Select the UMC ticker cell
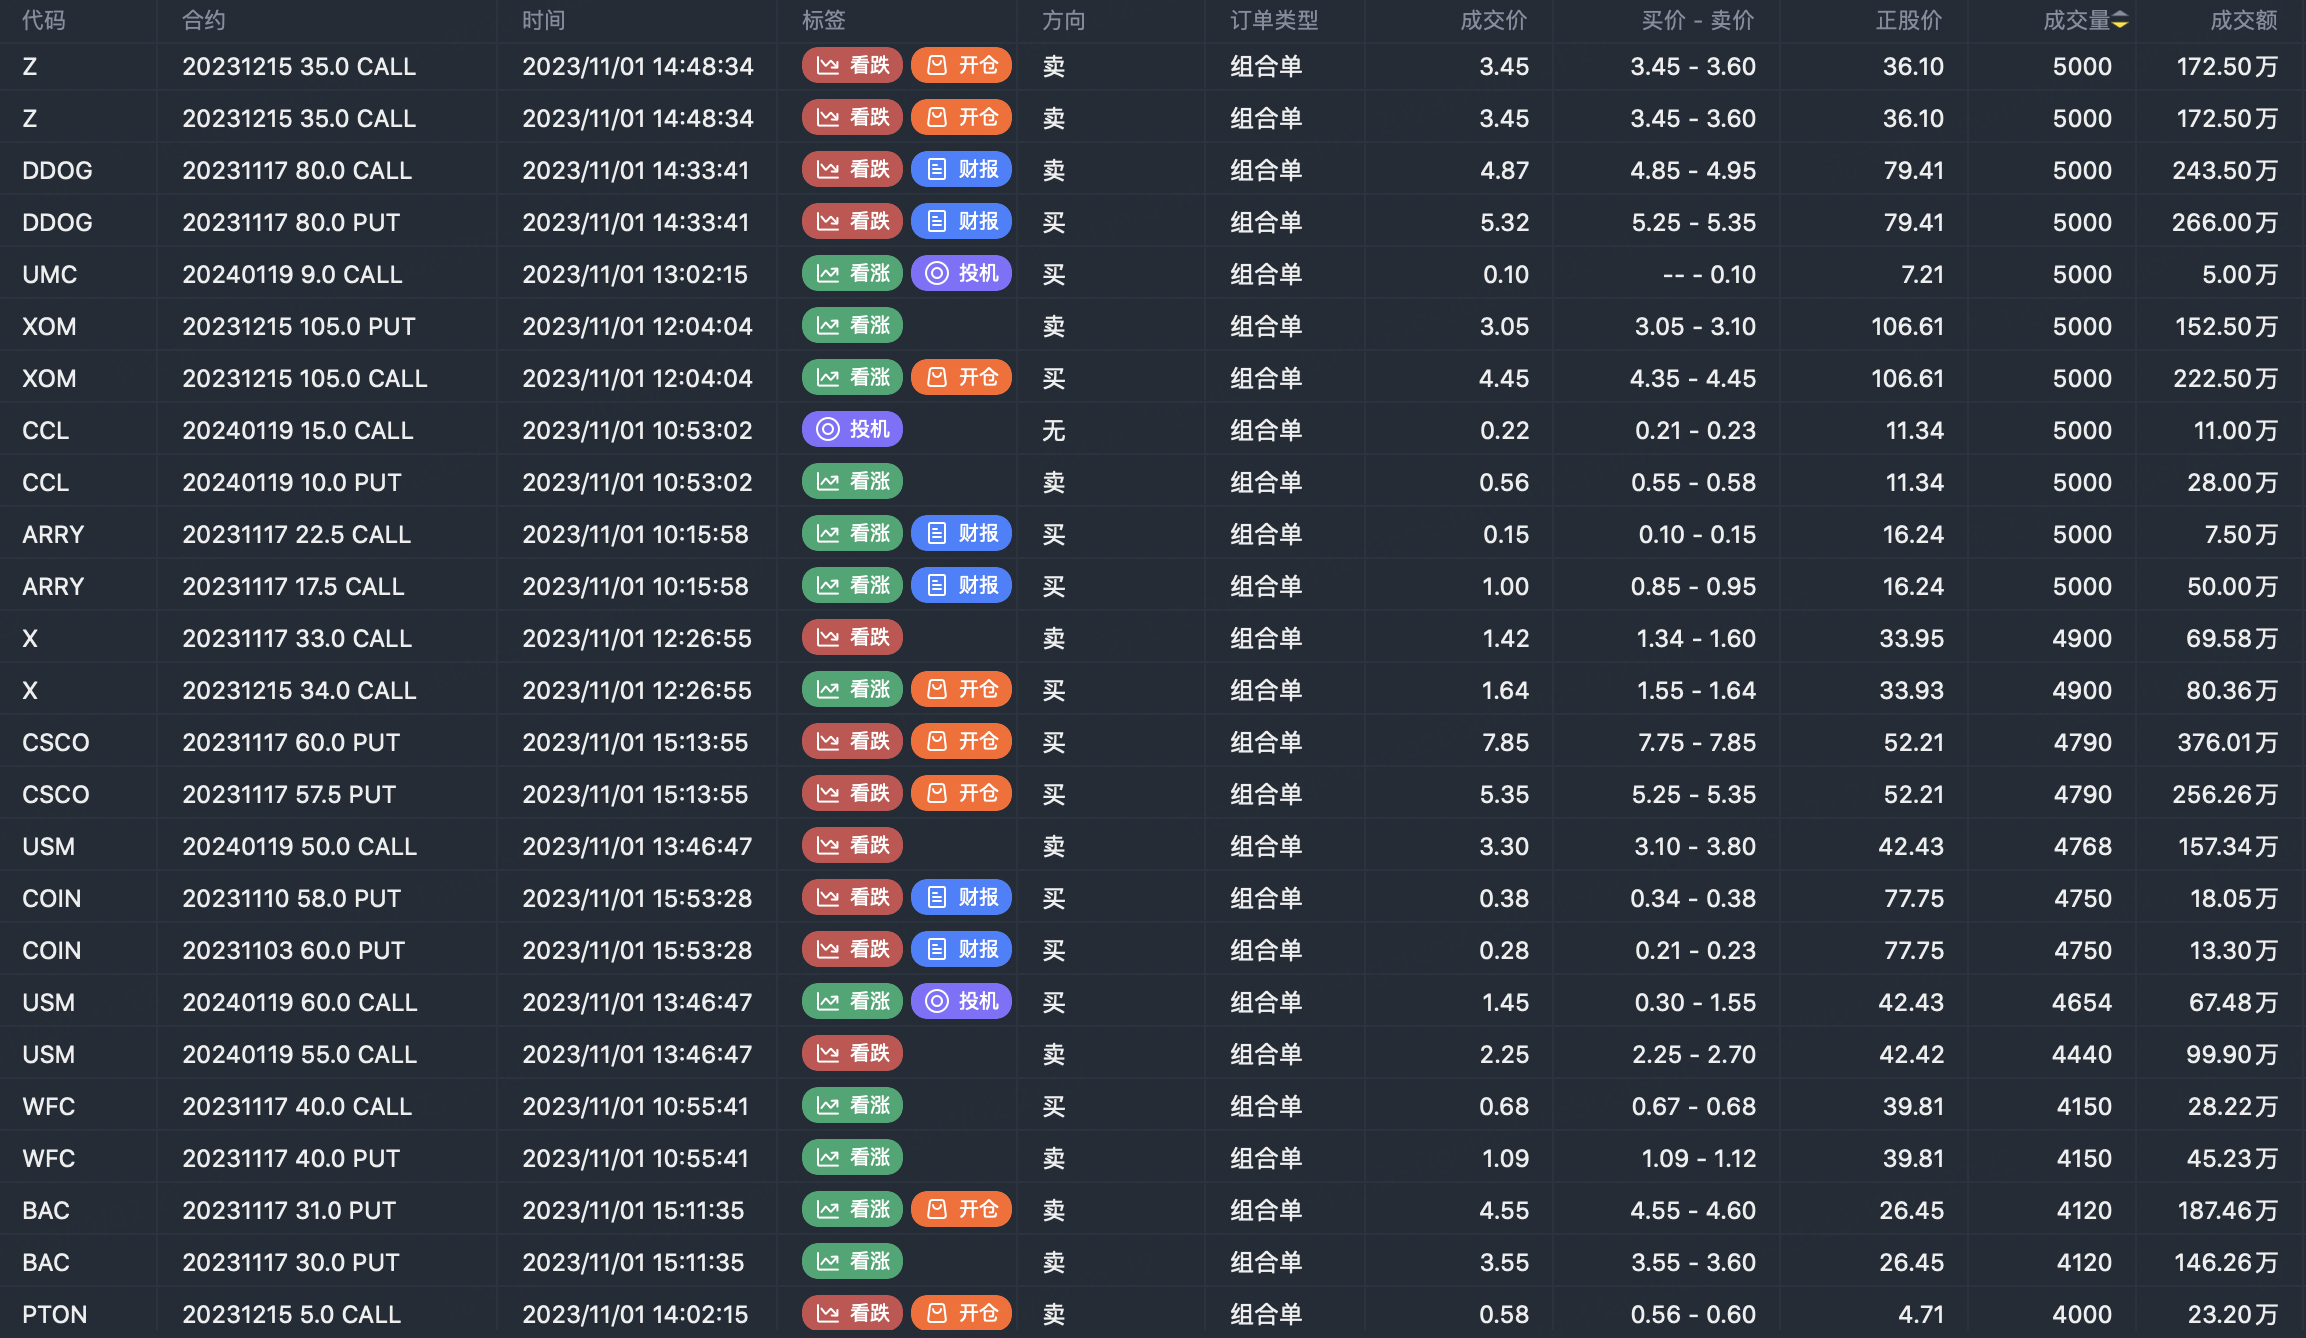This screenshot has height=1338, width=2306. click(x=50, y=274)
